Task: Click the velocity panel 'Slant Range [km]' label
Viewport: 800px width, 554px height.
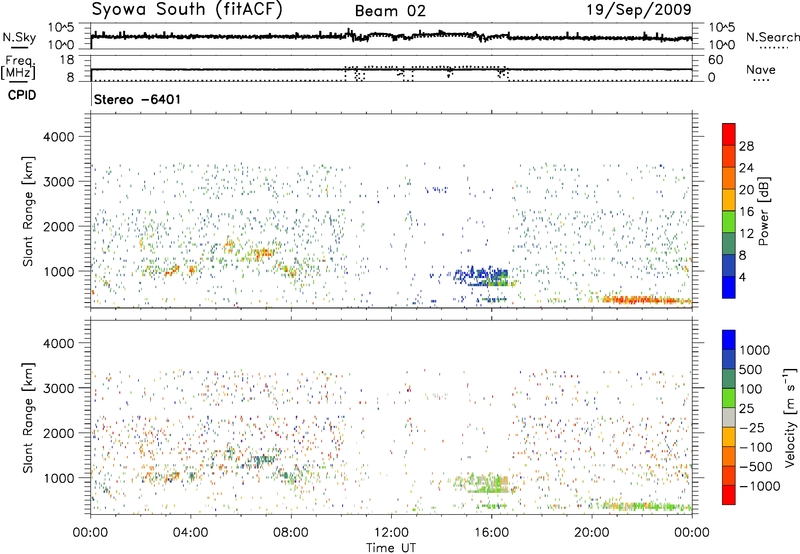Action: [x=28, y=417]
